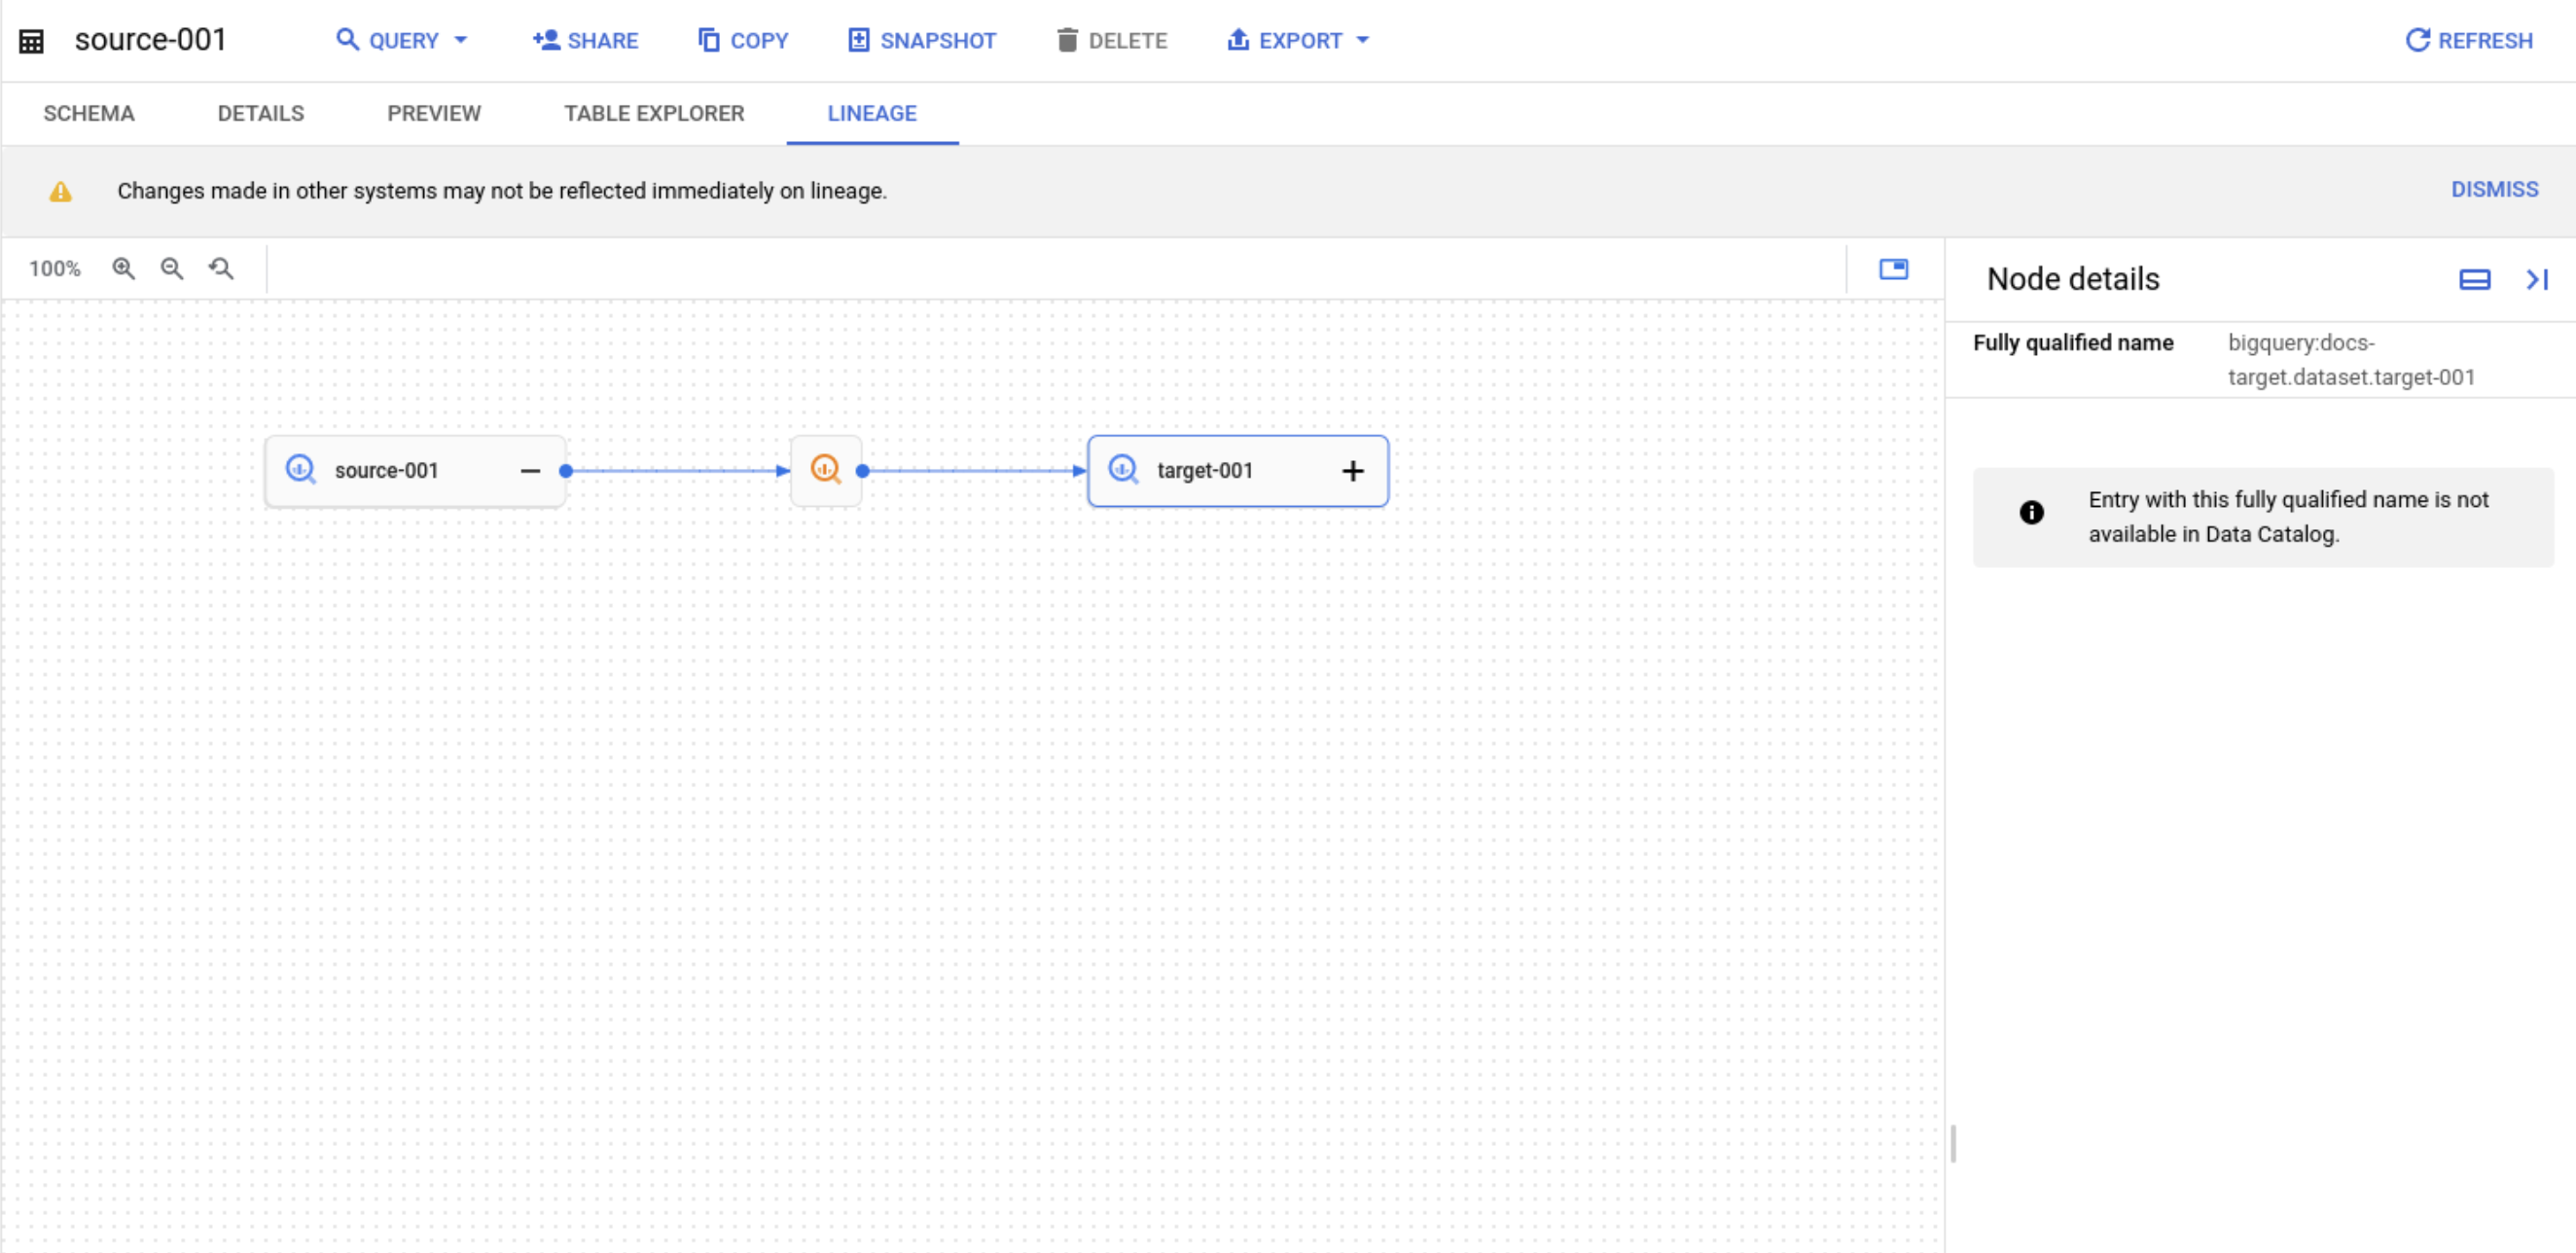This screenshot has height=1253, width=2576.
Task: Click the target-001 node search icon
Action: (x=1124, y=470)
